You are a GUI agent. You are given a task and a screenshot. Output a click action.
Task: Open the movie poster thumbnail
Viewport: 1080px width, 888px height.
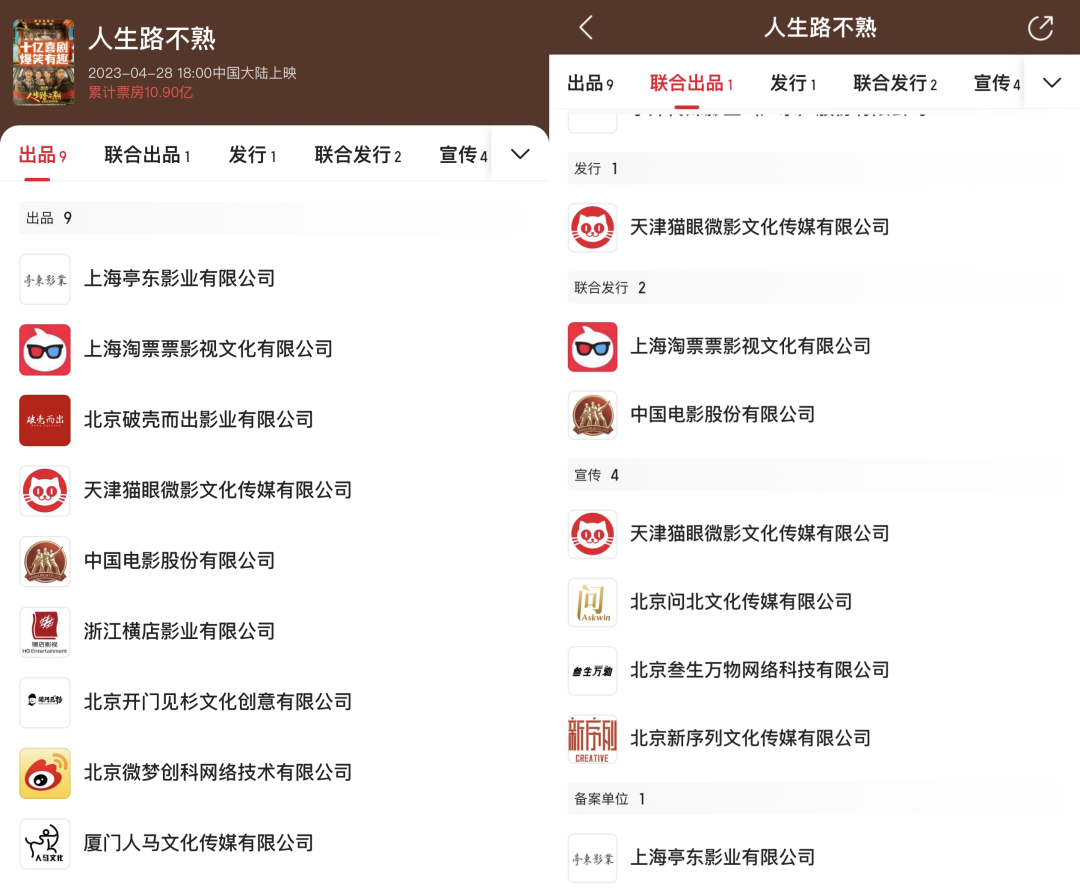tap(45, 64)
